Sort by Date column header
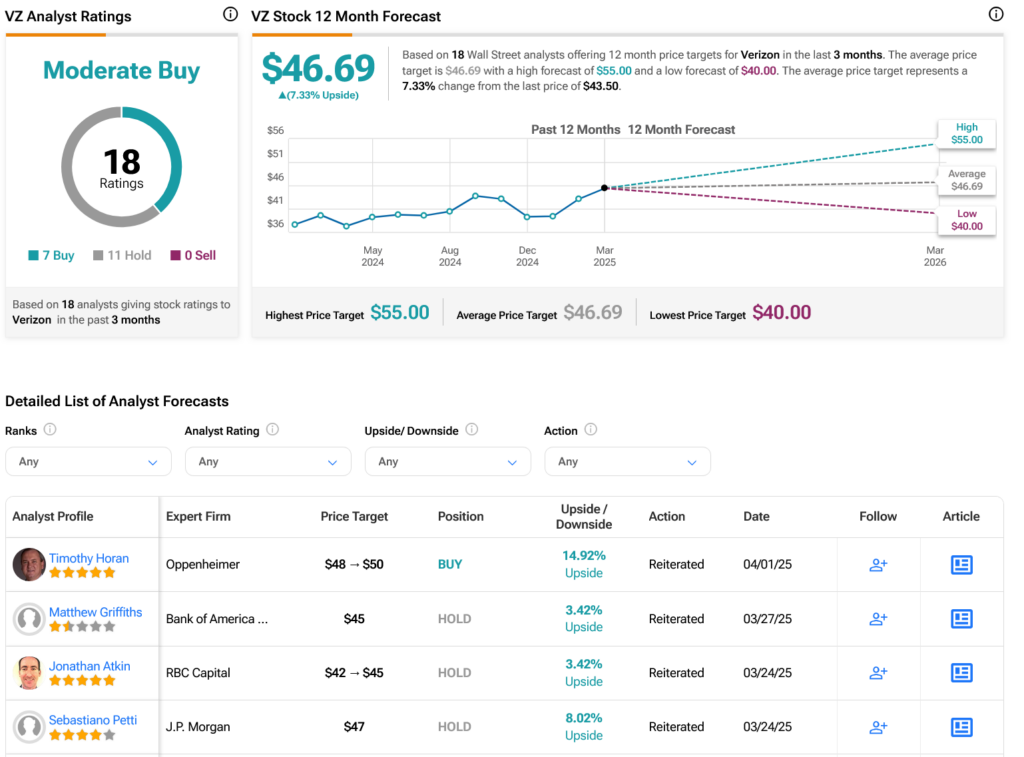 pos(756,517)
